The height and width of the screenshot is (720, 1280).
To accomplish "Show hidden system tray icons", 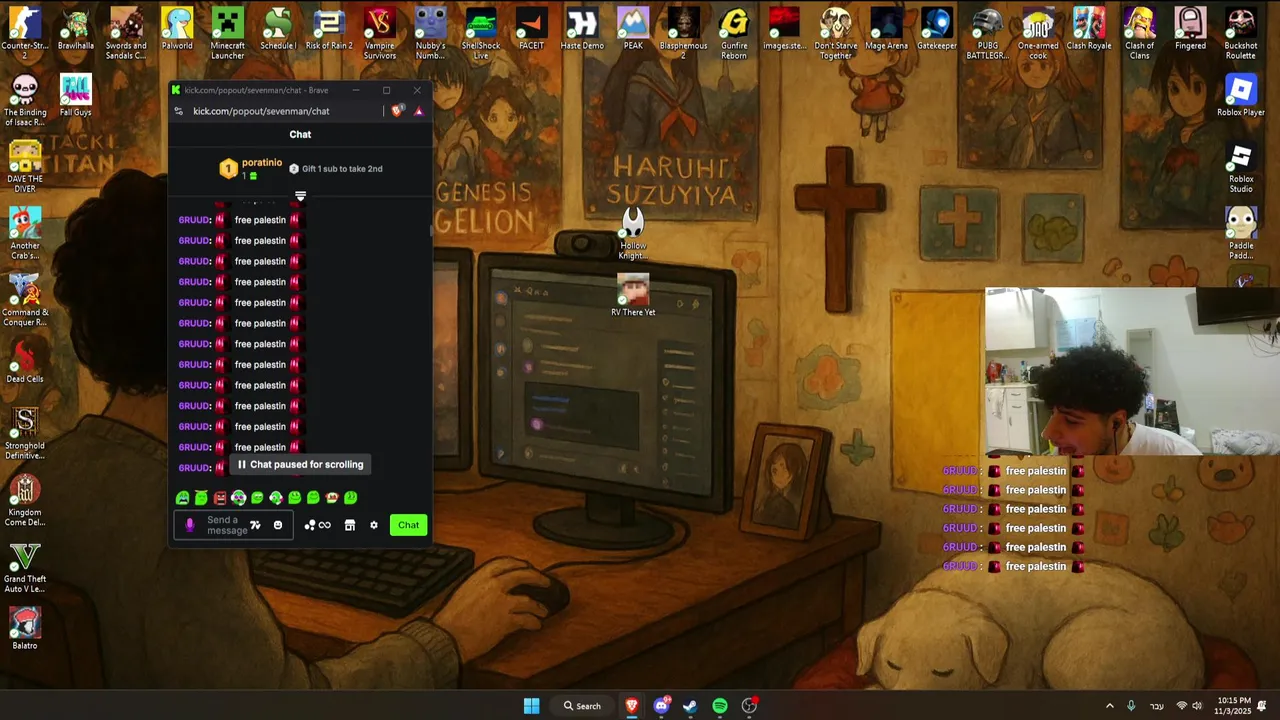I will tap(1109, 706).
